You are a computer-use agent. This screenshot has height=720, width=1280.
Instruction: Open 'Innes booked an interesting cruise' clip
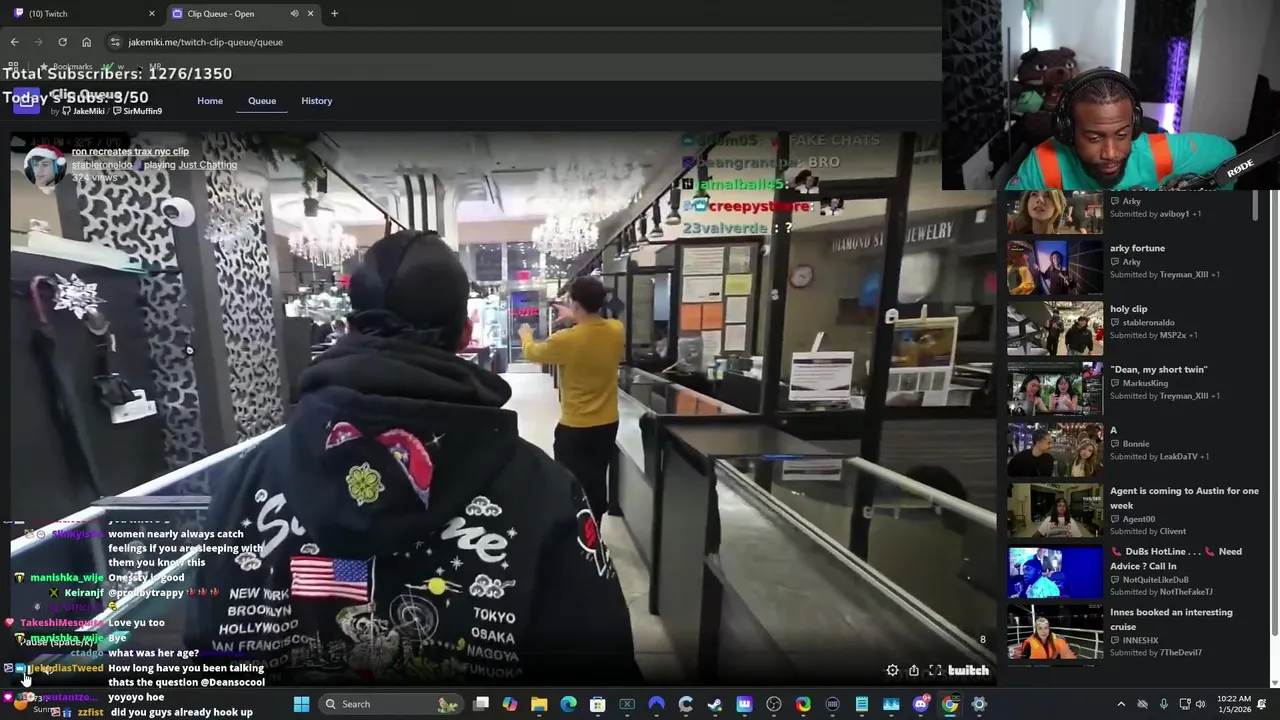(x=1171, y=619)
